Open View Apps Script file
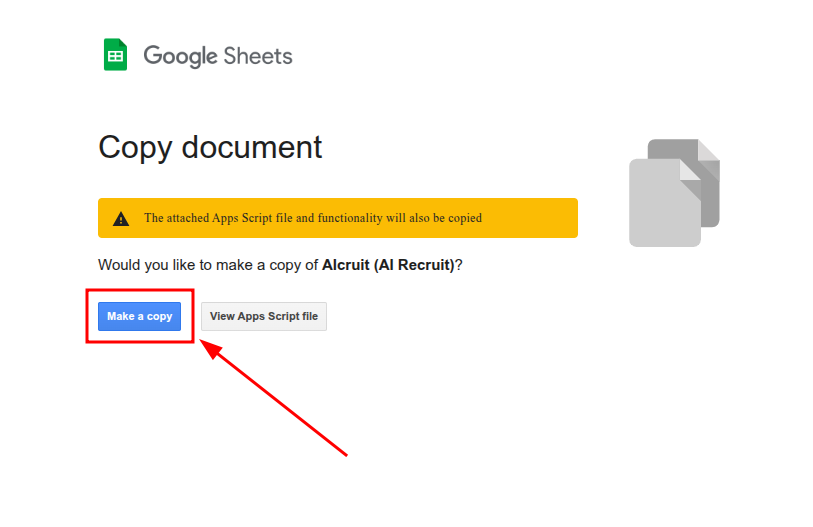813x527 pixels. (264, 316)
